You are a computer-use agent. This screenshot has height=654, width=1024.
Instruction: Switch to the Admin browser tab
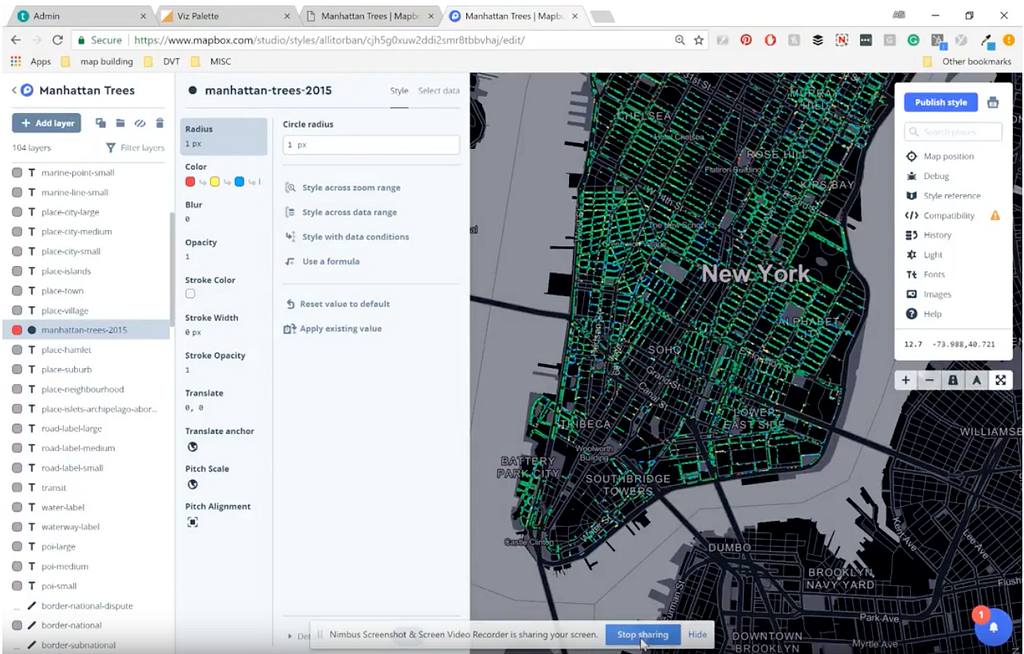coord(82,16)
